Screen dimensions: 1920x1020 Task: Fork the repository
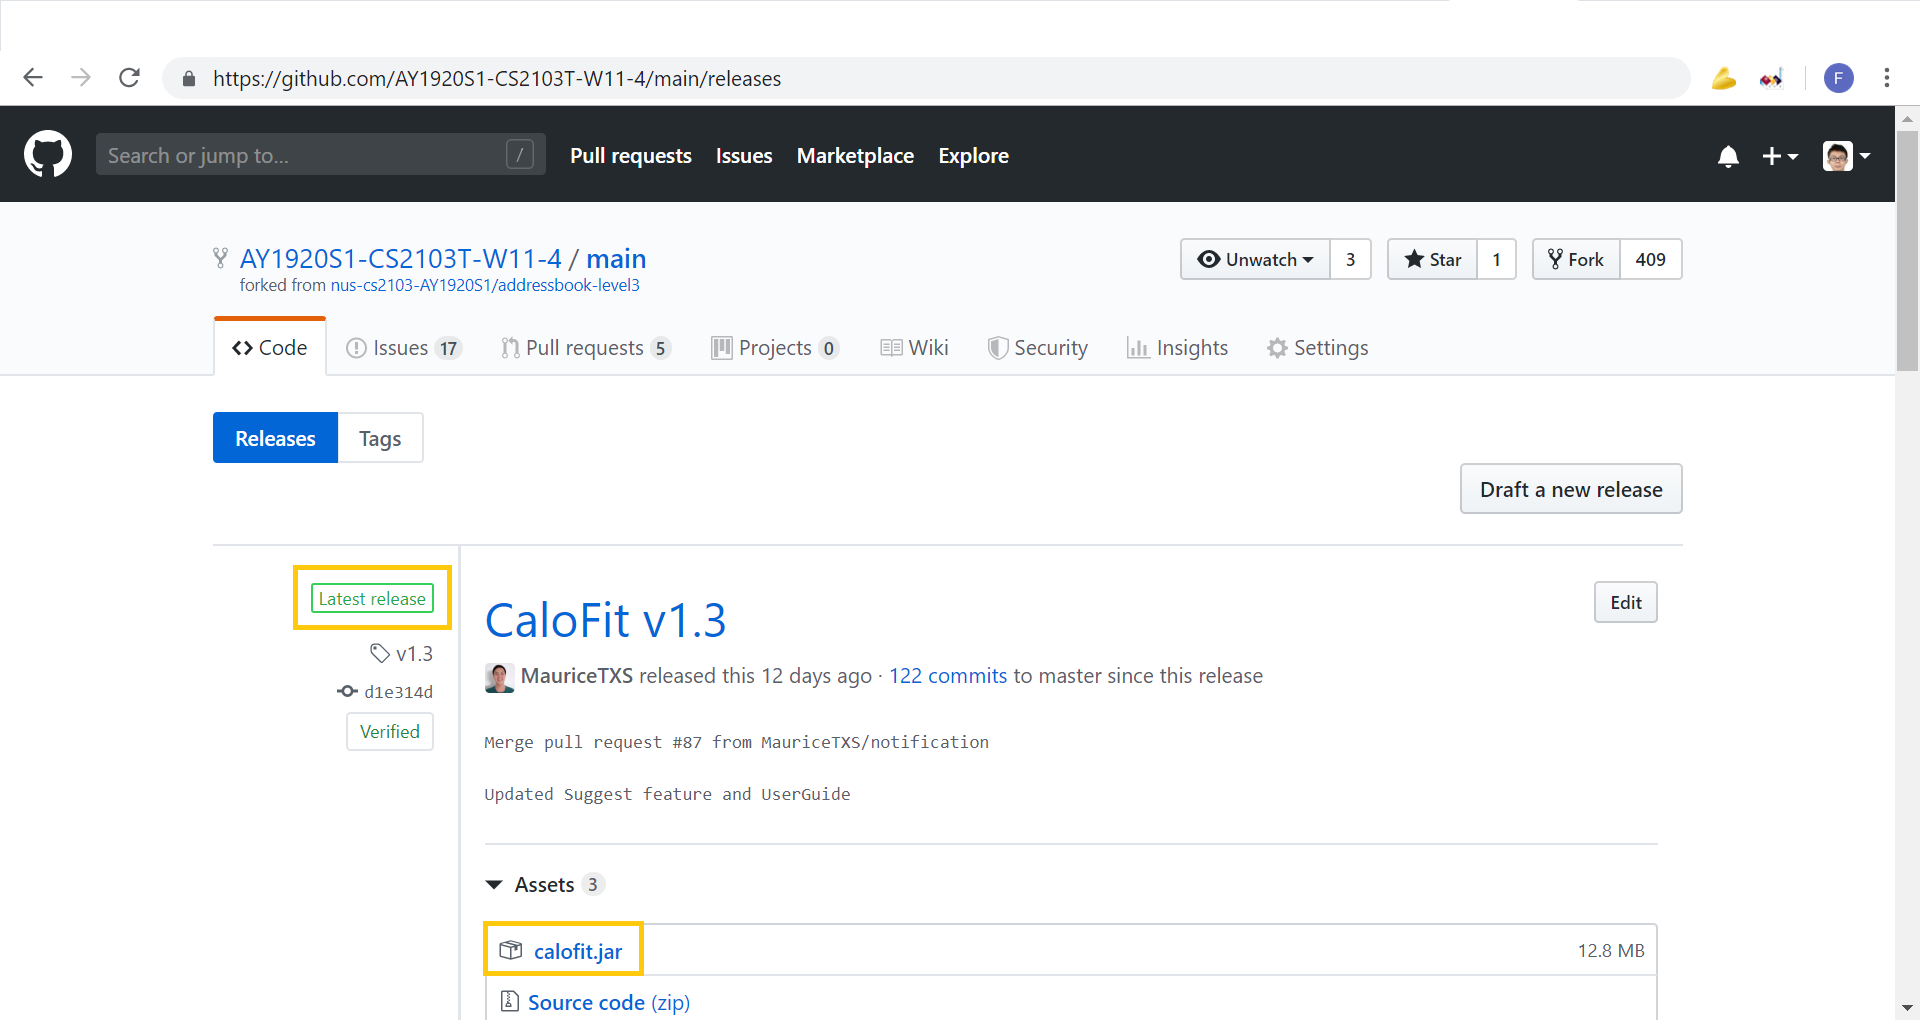coord(1576,259)
